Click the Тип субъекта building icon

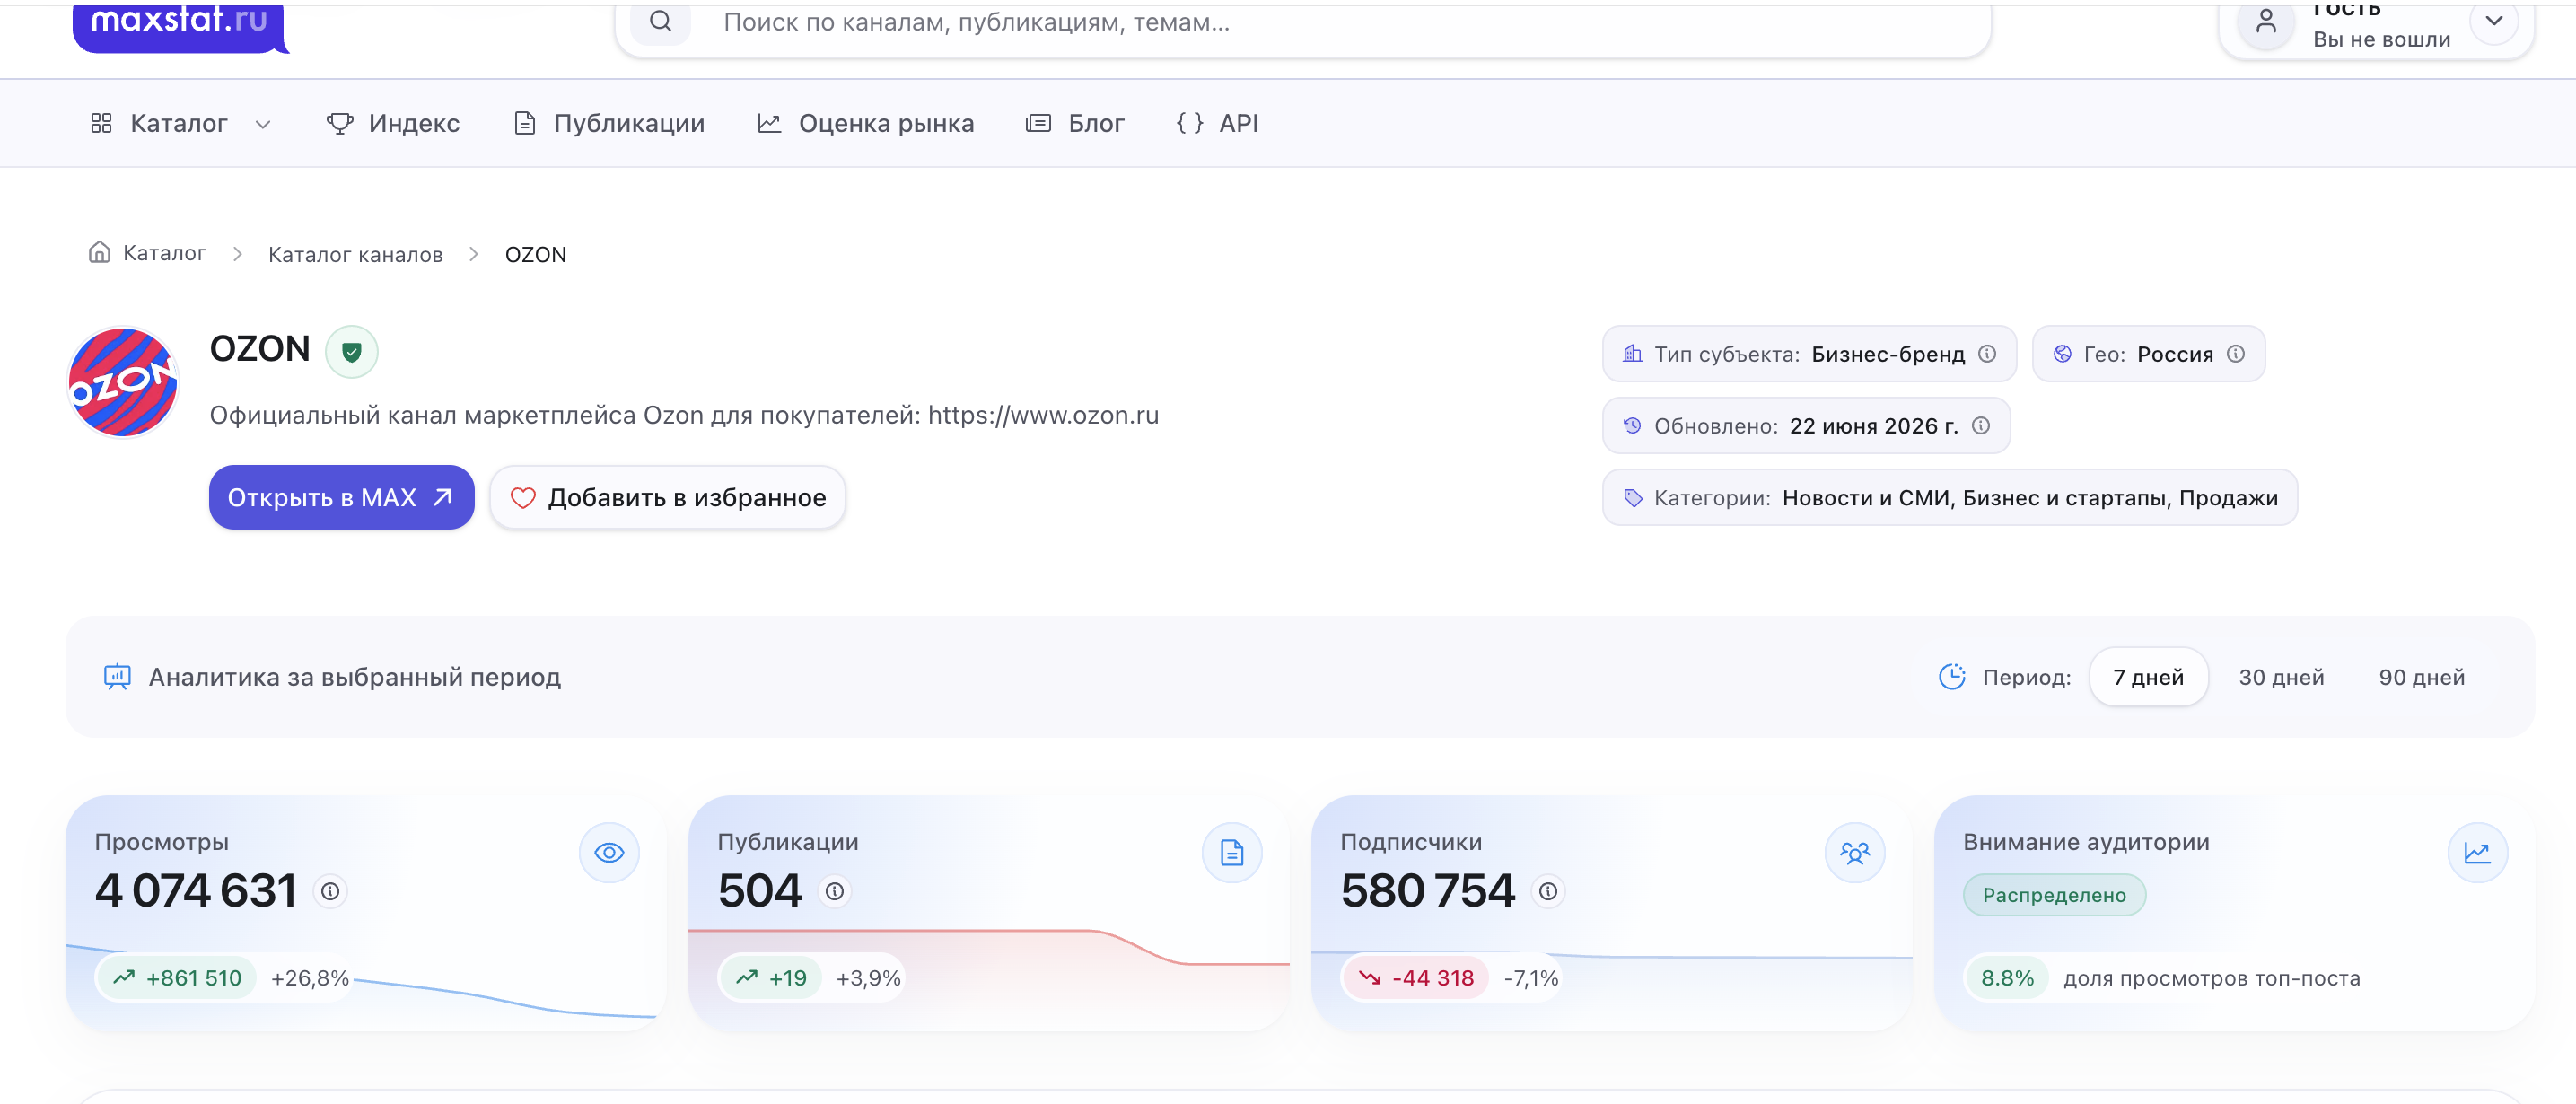[1632, 353]
